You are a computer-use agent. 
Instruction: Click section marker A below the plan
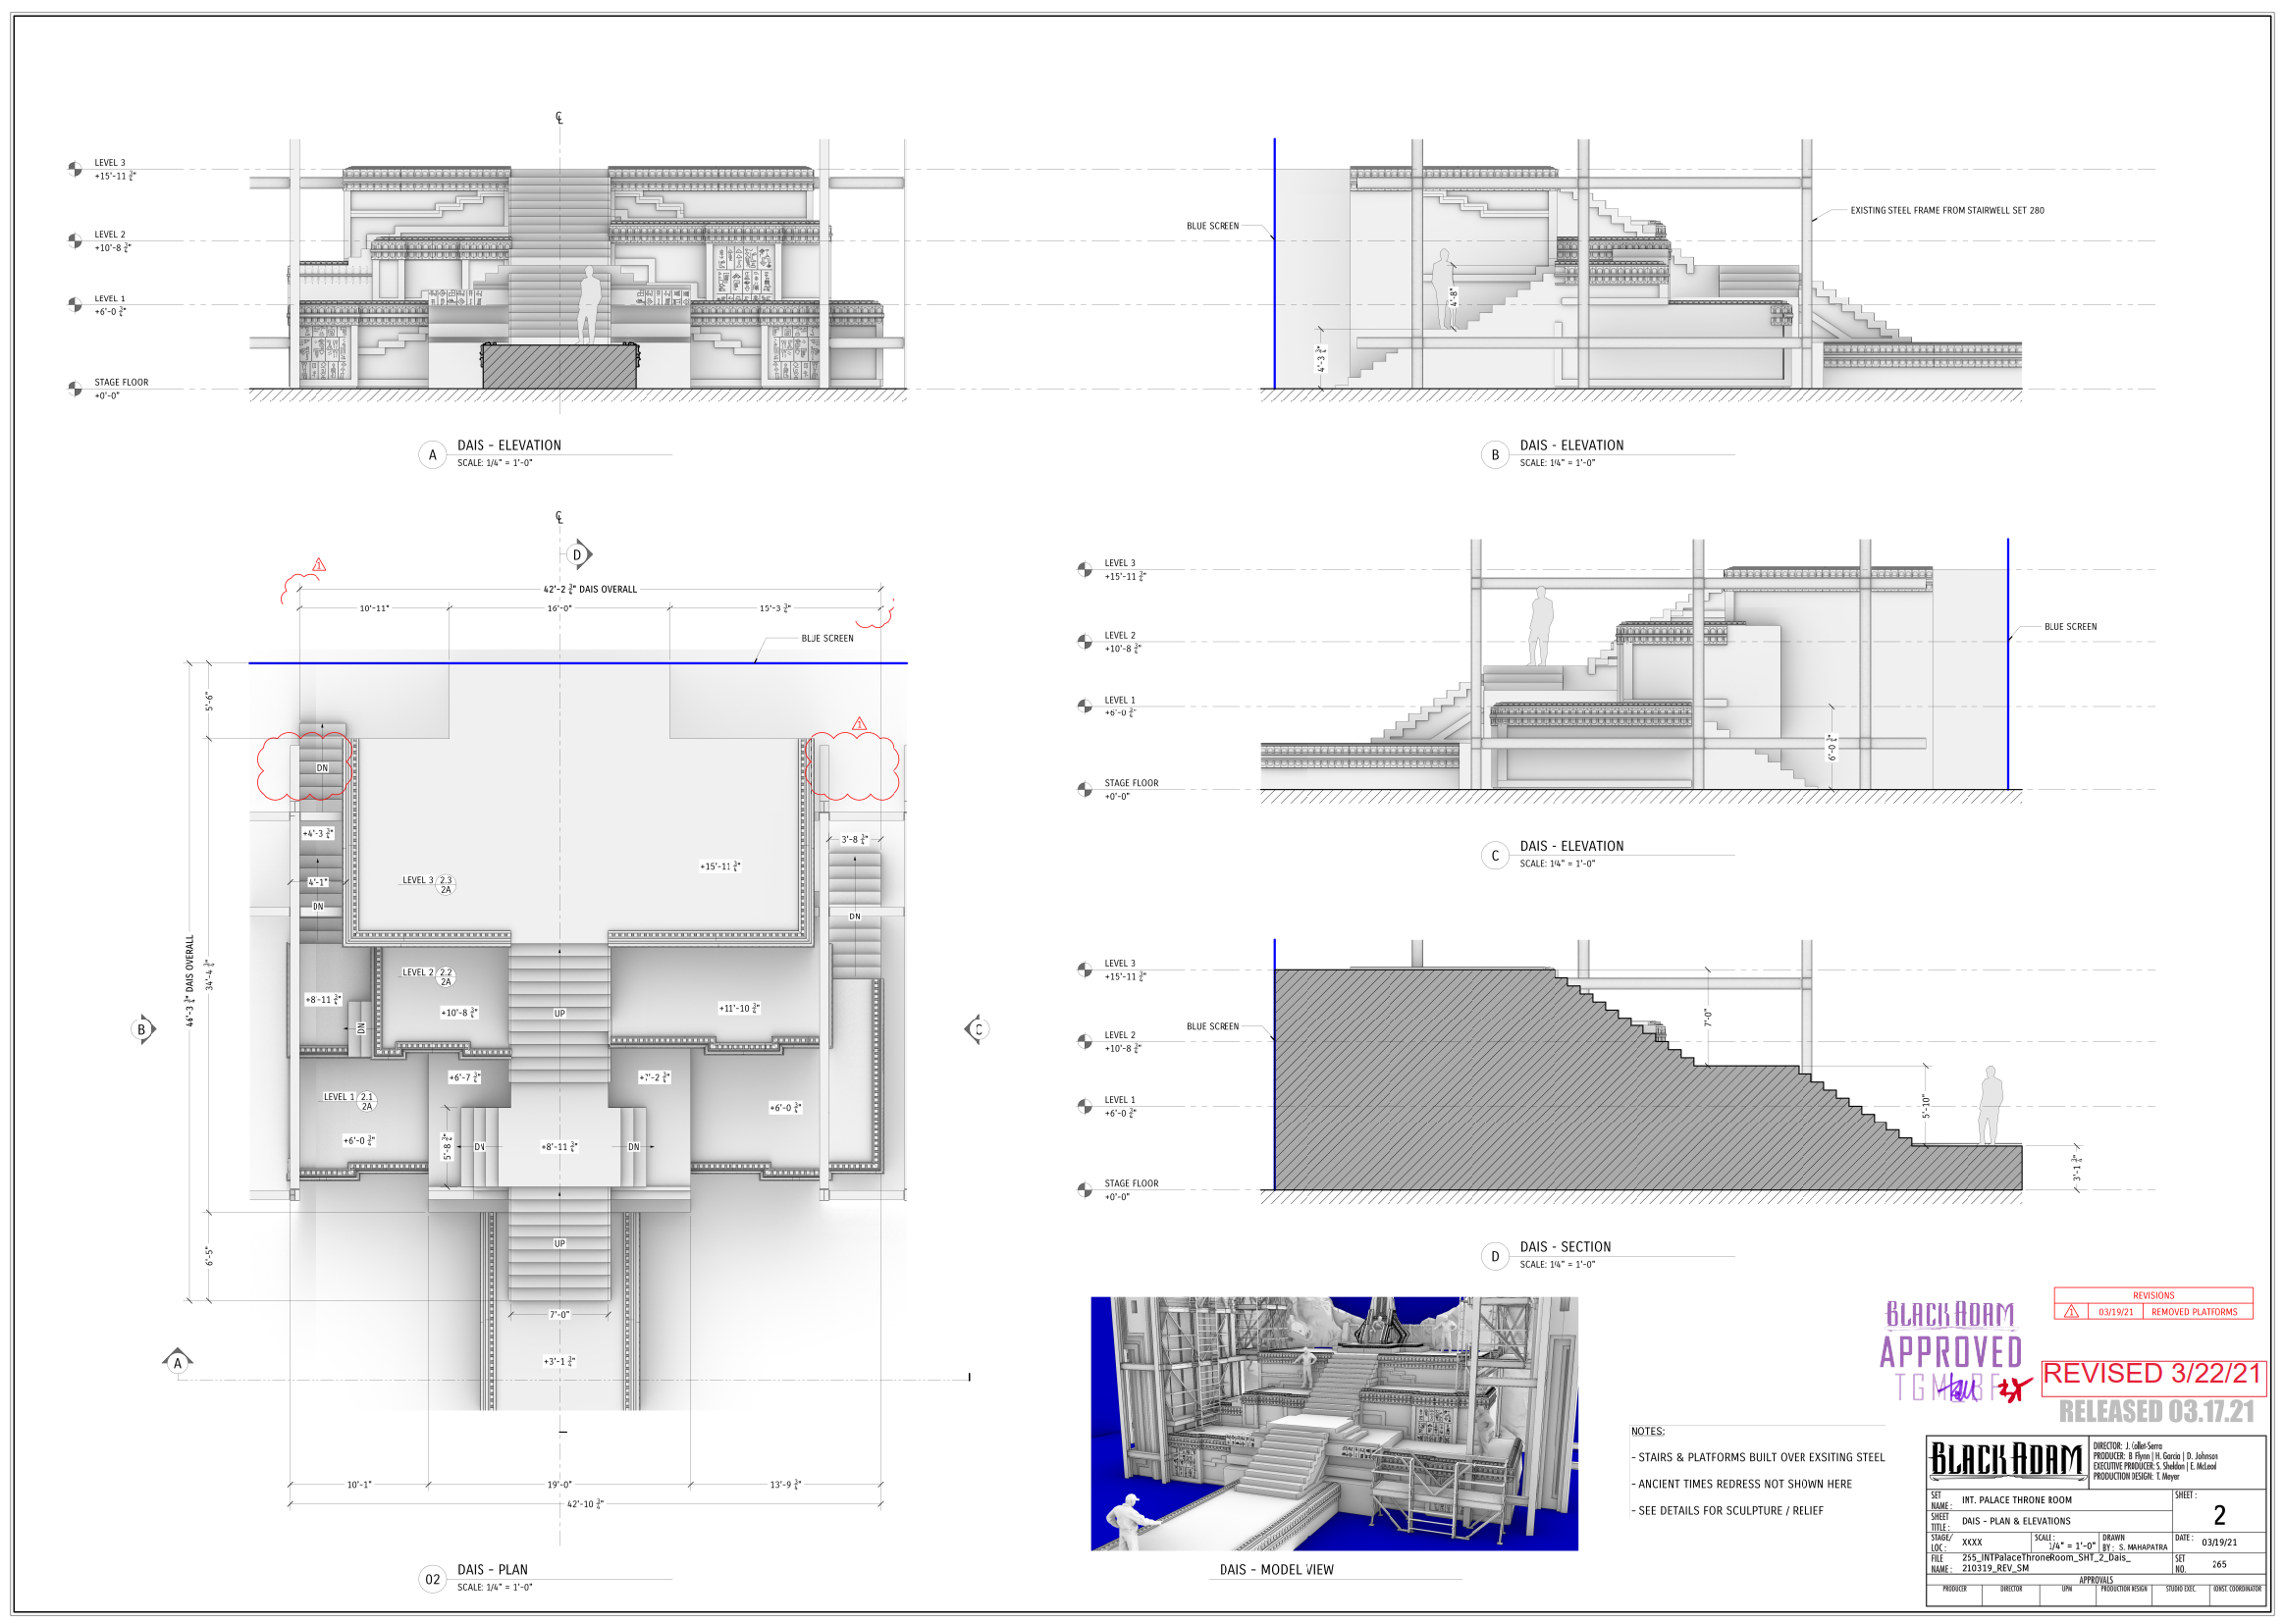(x=178, y=1363)
